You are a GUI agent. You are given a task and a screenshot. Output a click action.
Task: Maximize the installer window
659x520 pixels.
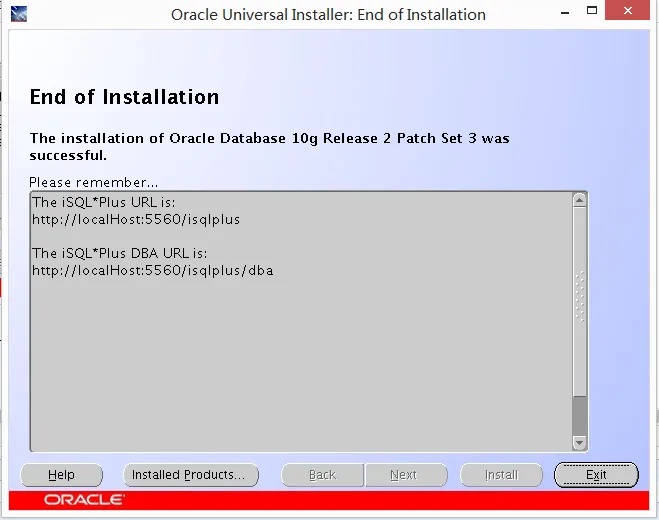pyautogui.click(x=592, y=10)
